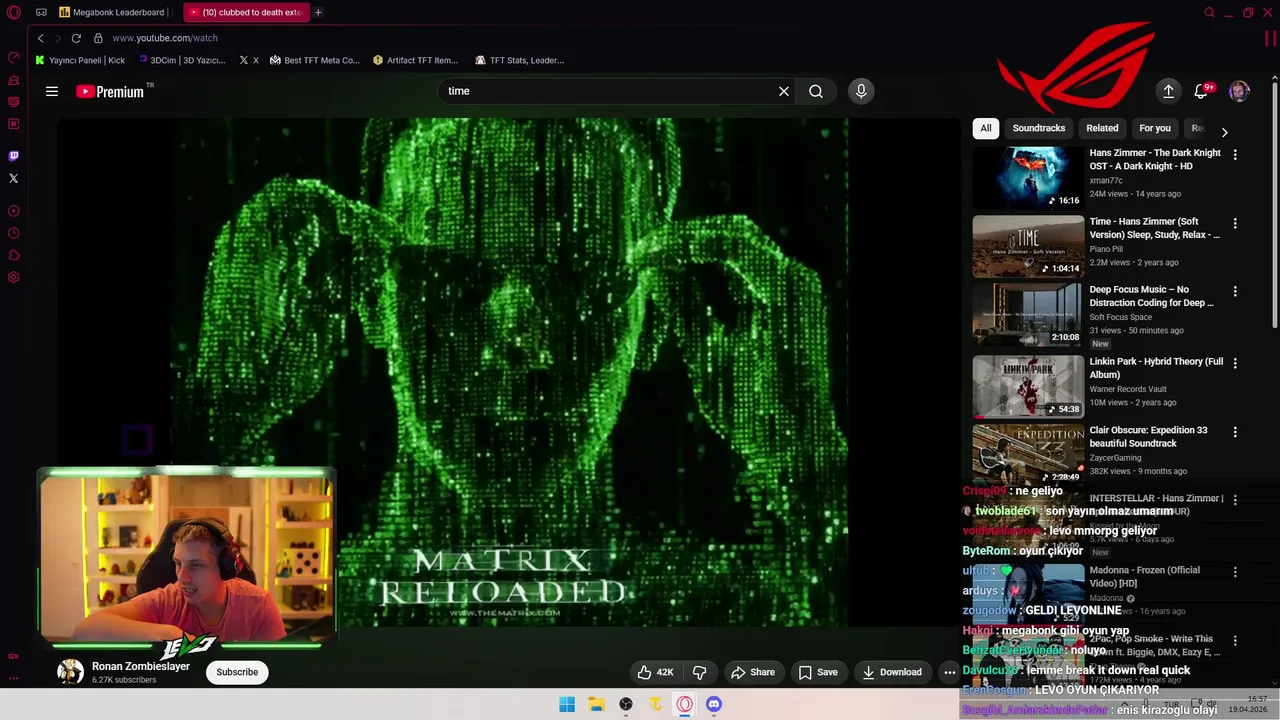Open options menu for Linkin Park Hybrid Theory
This screenshot has width=1280, height=720.
(1235, 363)
